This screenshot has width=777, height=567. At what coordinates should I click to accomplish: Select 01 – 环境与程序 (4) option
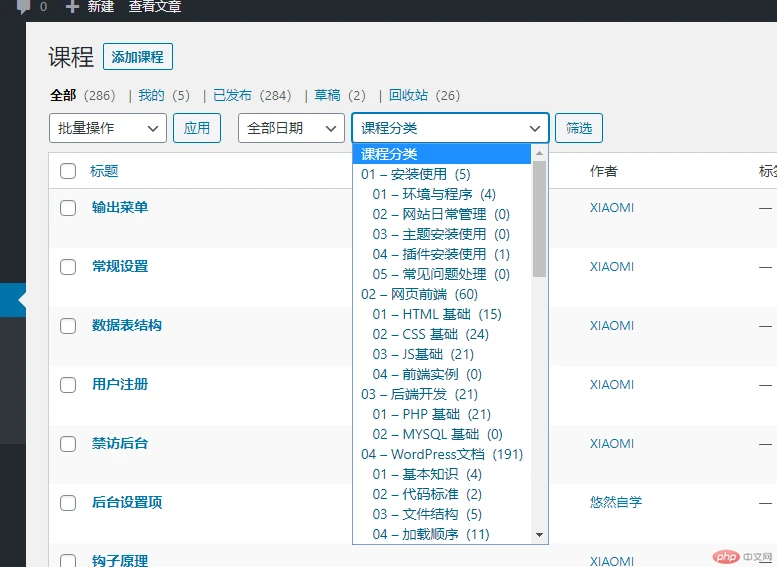(x=442, y=194)
